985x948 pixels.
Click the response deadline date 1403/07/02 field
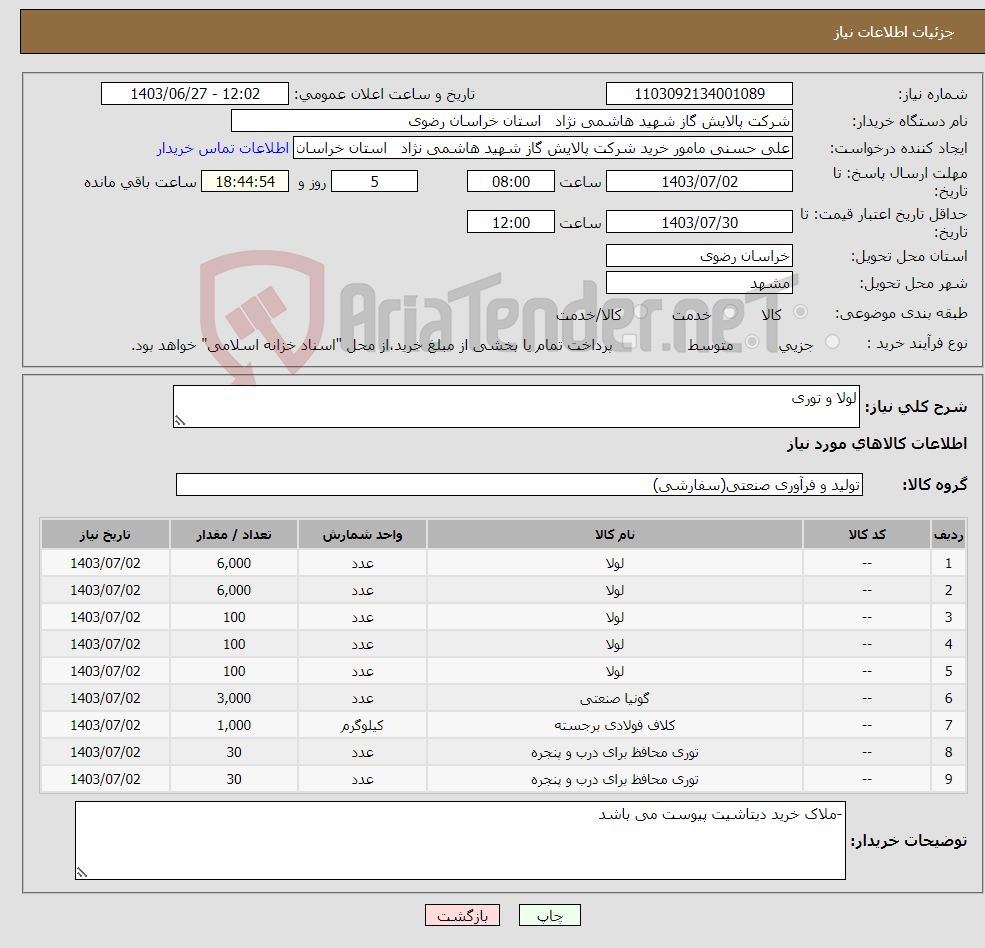tap(699, 182)
